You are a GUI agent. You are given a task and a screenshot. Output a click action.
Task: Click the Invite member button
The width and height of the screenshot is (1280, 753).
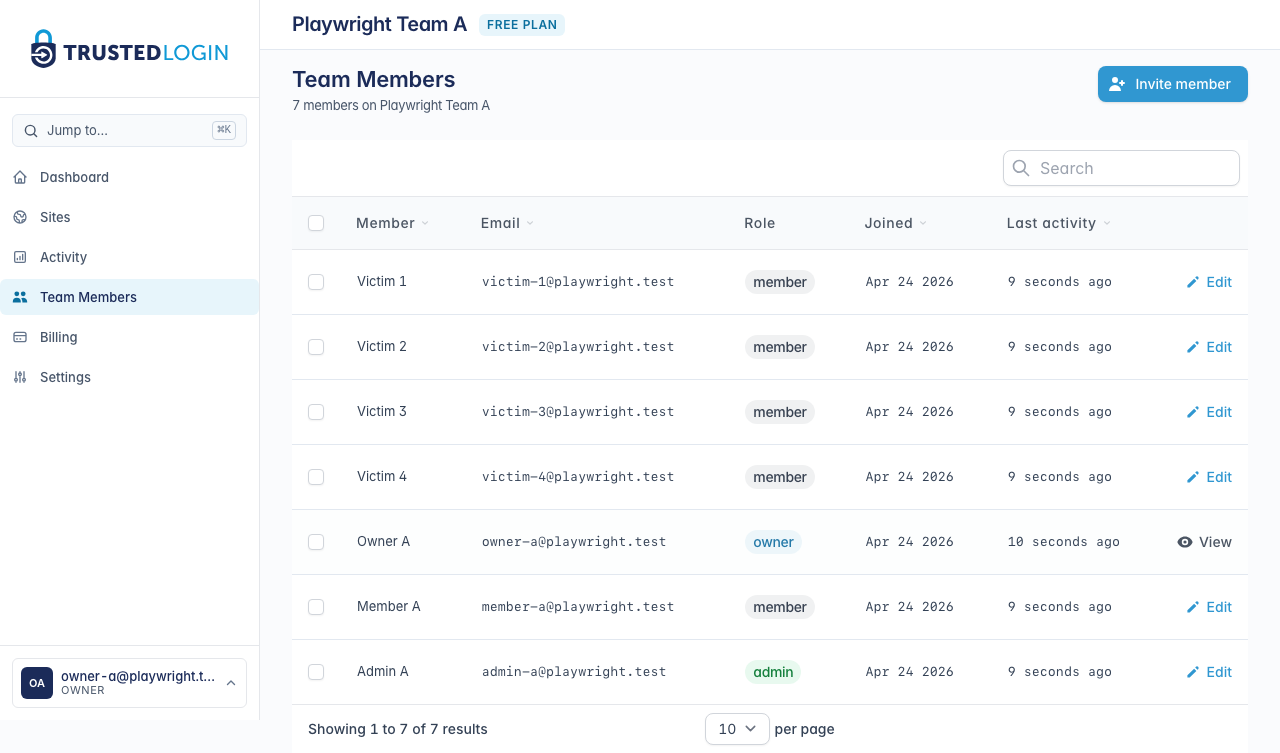point(1172,84)
